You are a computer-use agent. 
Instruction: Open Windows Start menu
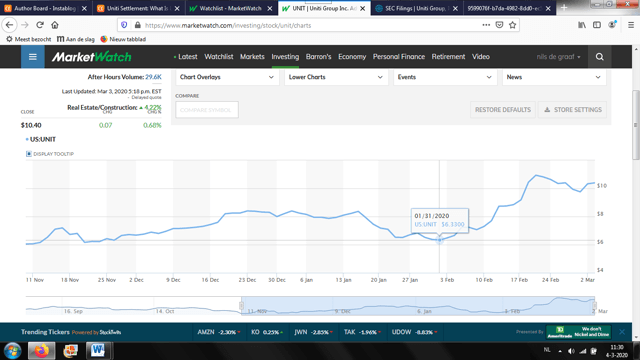(x=13, y=351)
